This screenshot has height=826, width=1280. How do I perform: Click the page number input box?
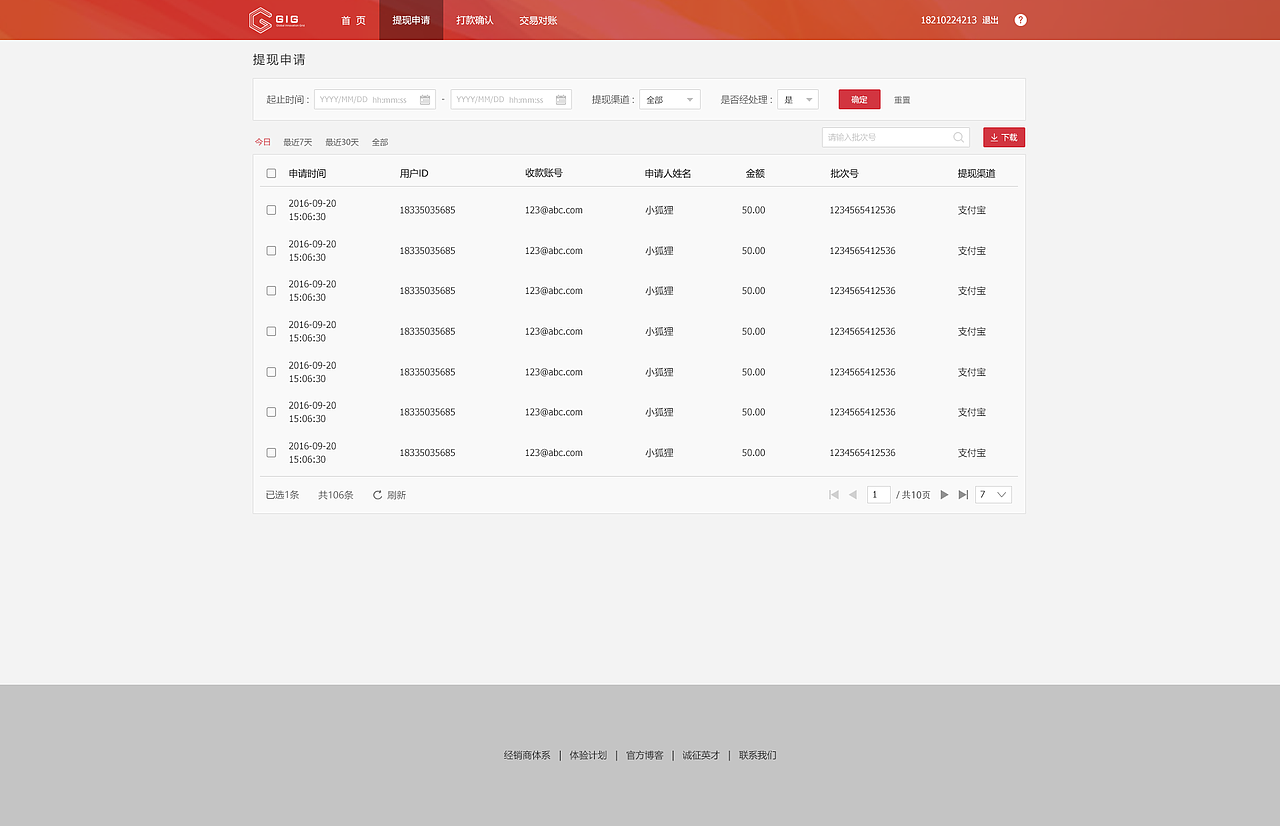879,495
